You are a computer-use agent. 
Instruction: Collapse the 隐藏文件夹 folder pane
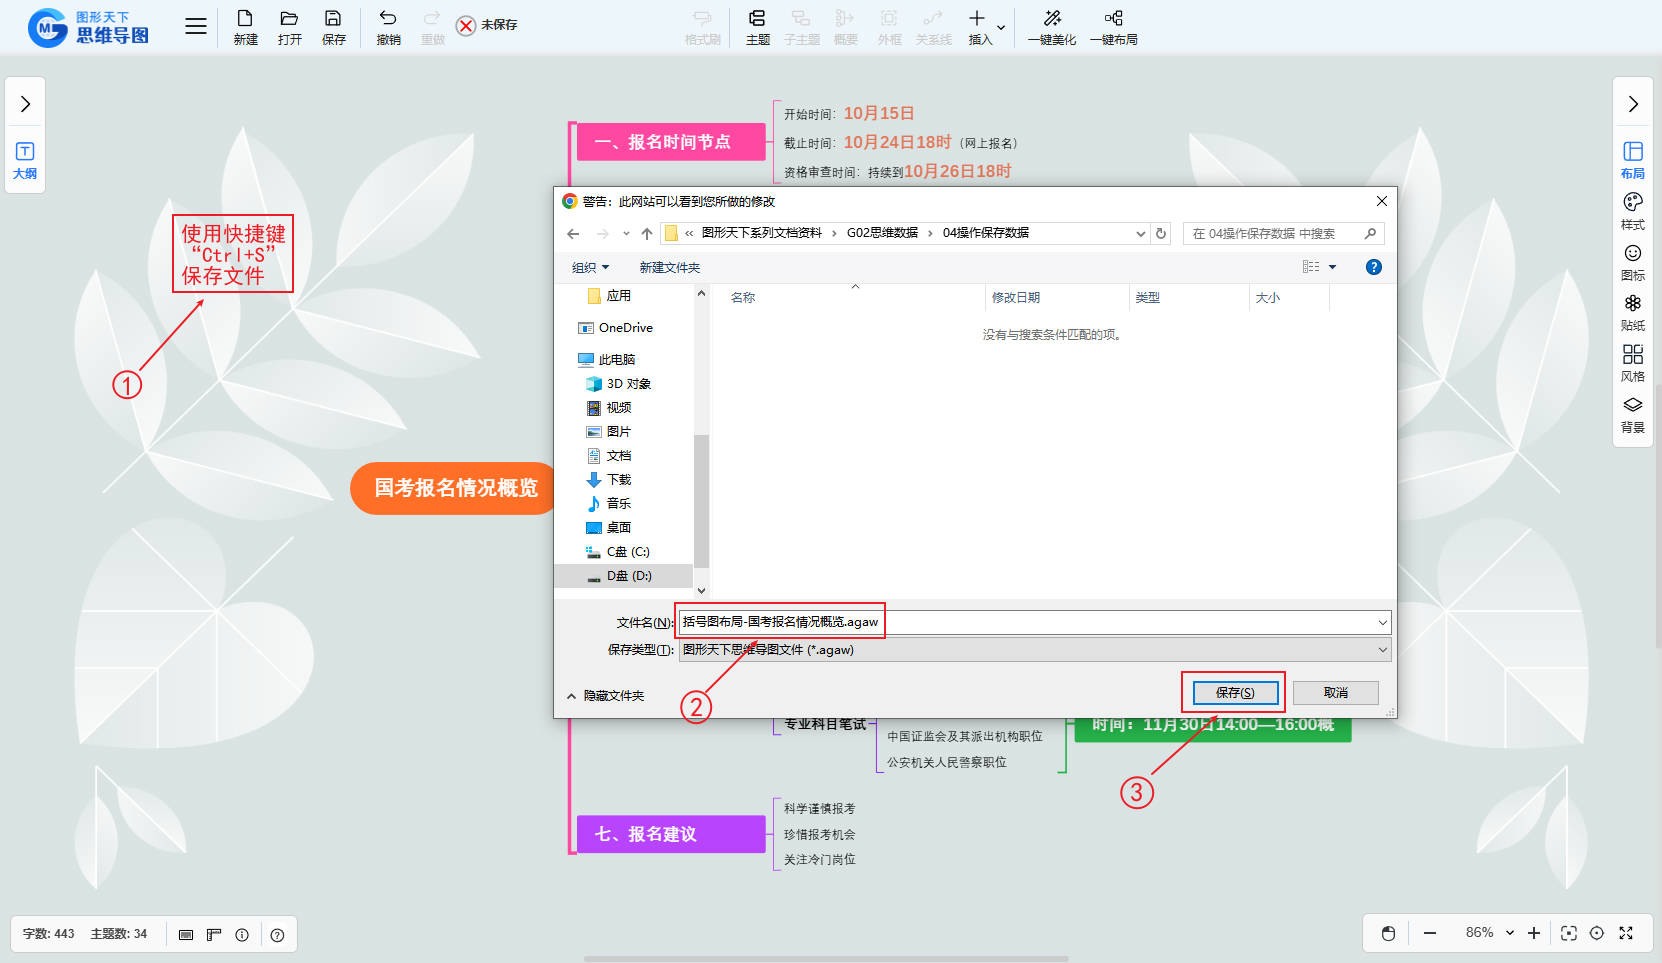coord(606,696)
